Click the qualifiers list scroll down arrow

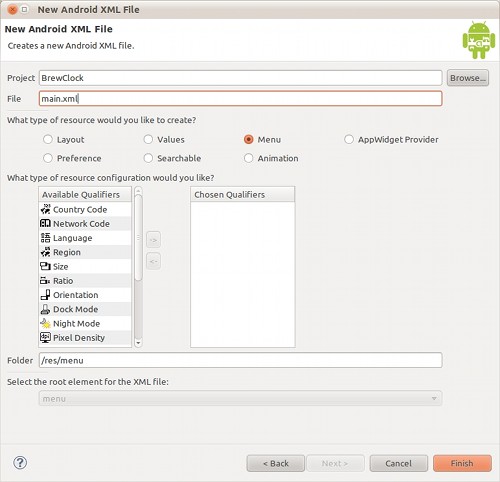pos(138,342)
